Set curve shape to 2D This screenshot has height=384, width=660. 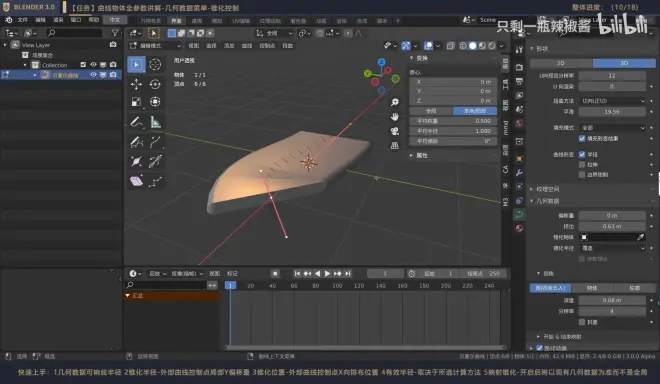(561, 63)
